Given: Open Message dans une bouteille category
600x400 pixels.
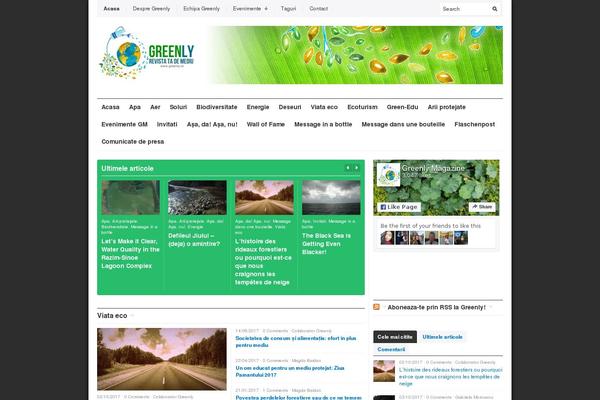Looking at the screenshot, I should tap(403, 124).
